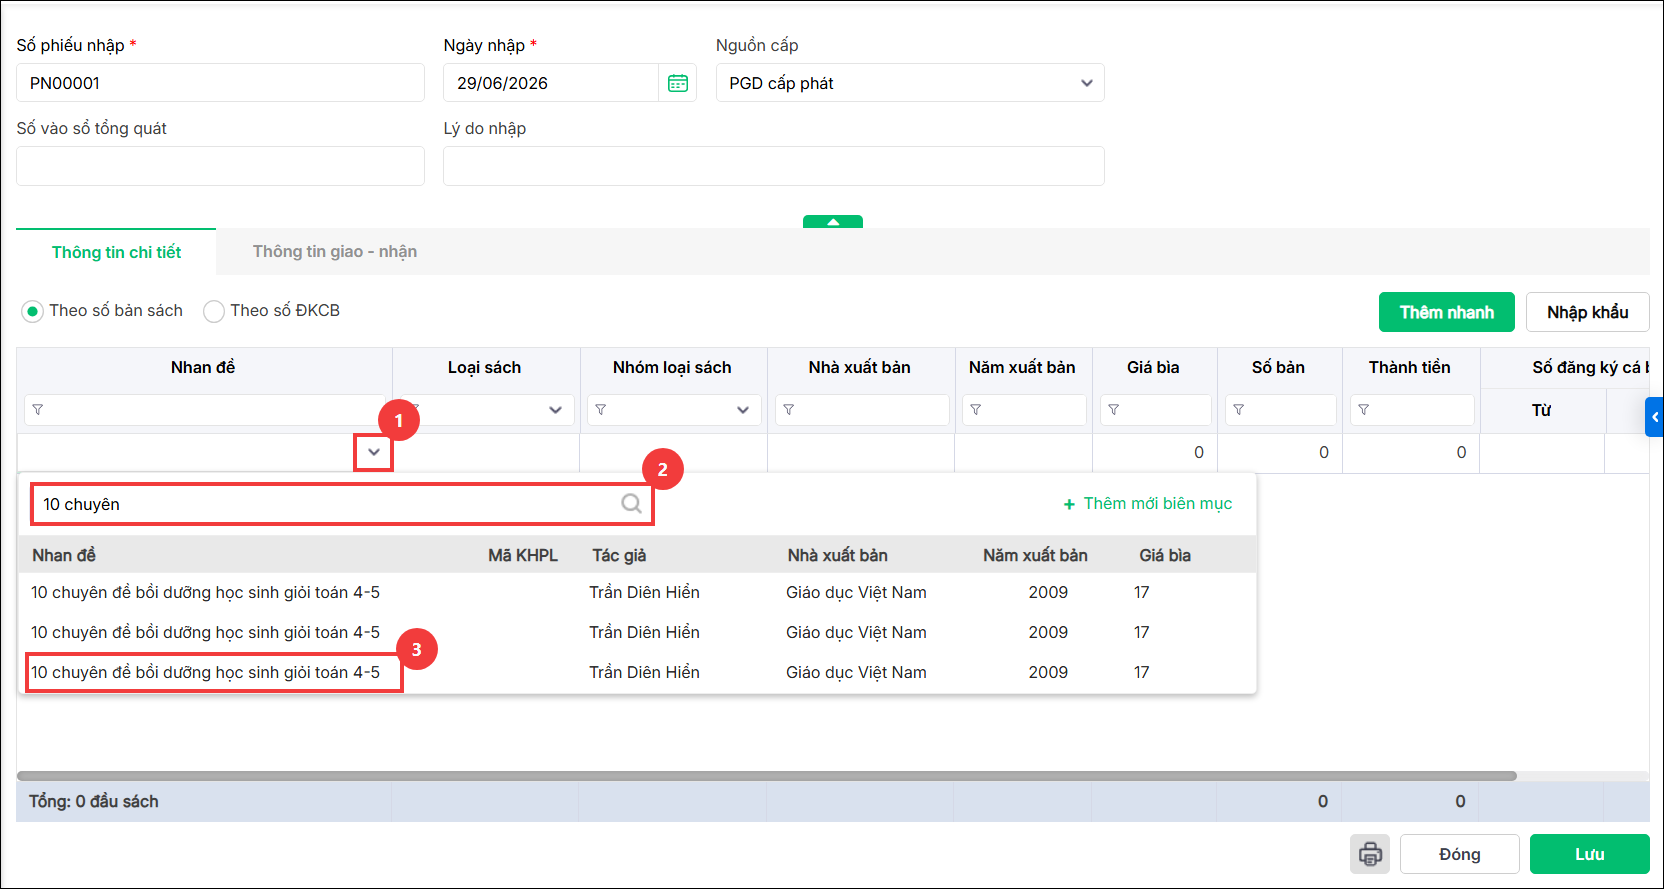Click the filter icon in Số bản column
This screenshot has height=889, width=1664.
point(1239,410)
